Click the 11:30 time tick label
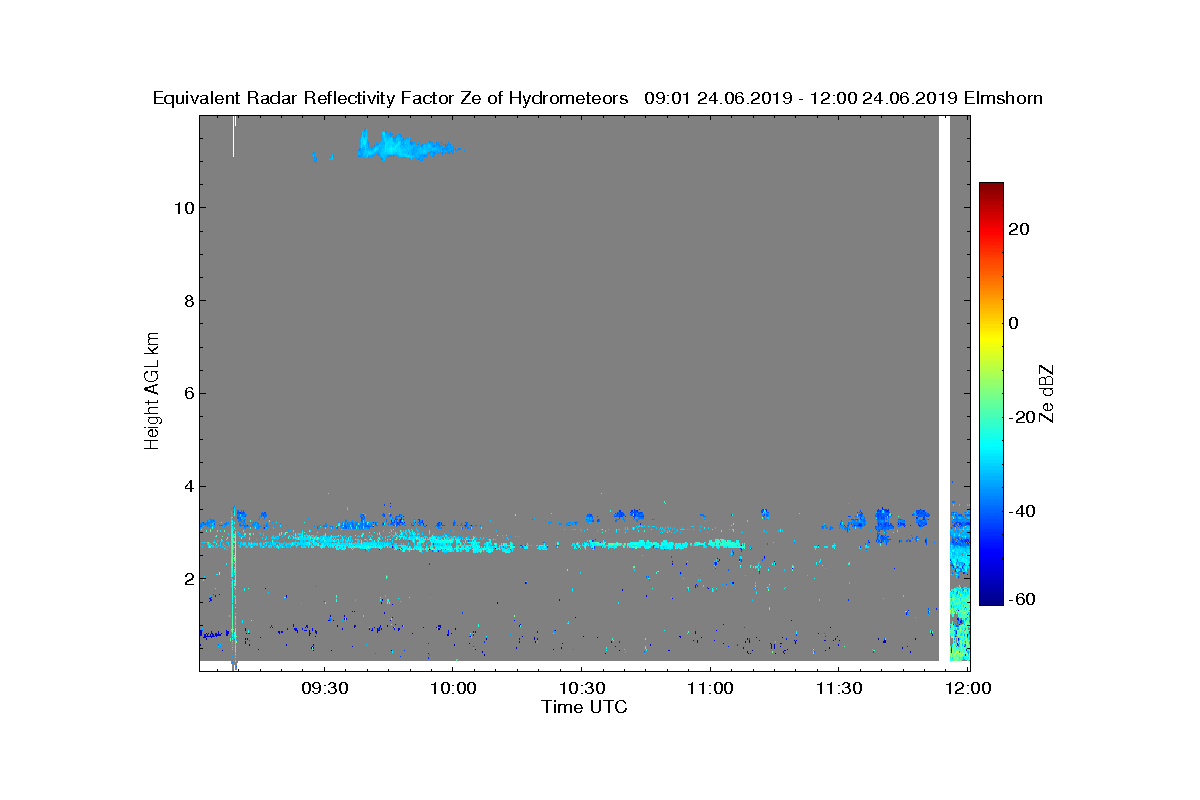The height and width of the screenshot is (800, 1200). 840,688
